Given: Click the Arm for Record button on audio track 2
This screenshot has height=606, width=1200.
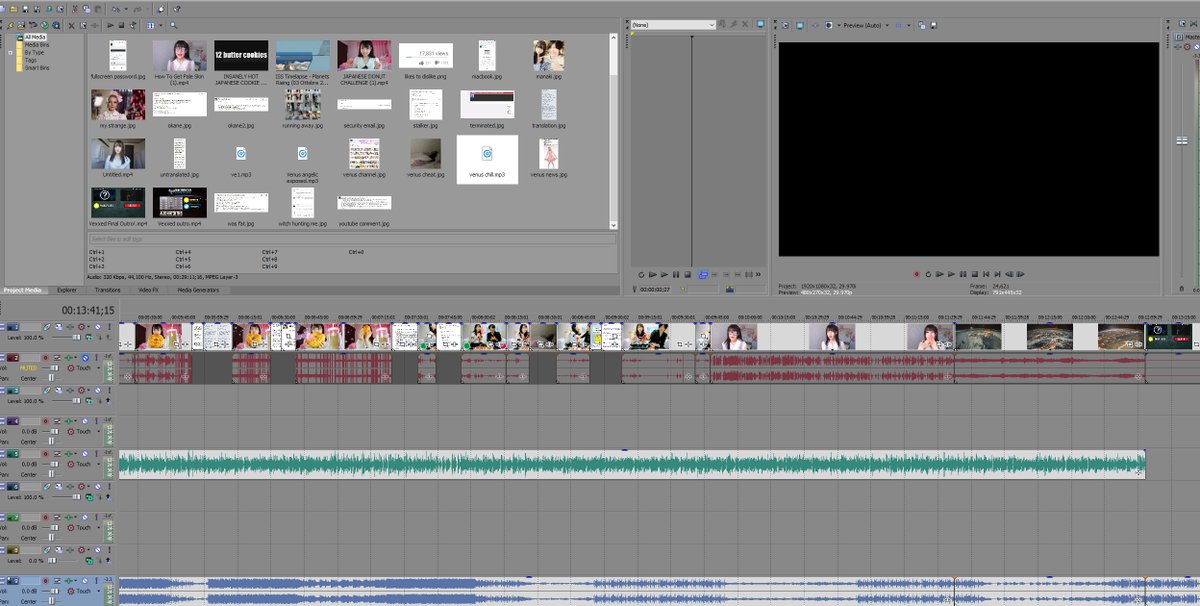Looking at the screenshot, I should tap(47, 356).
